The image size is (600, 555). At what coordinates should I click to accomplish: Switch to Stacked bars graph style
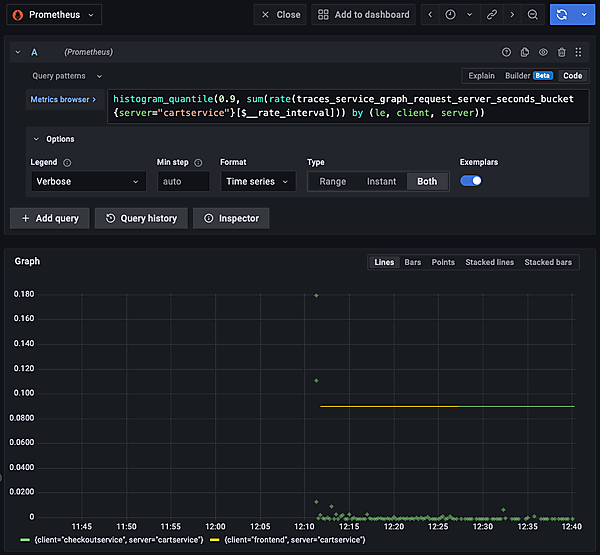(548, 262)
